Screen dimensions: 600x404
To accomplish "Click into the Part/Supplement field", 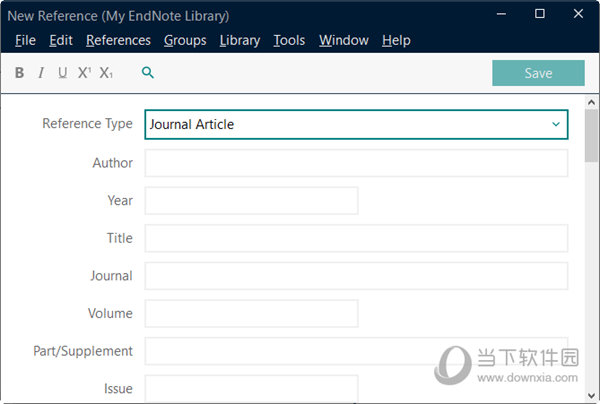I will 356,351.
